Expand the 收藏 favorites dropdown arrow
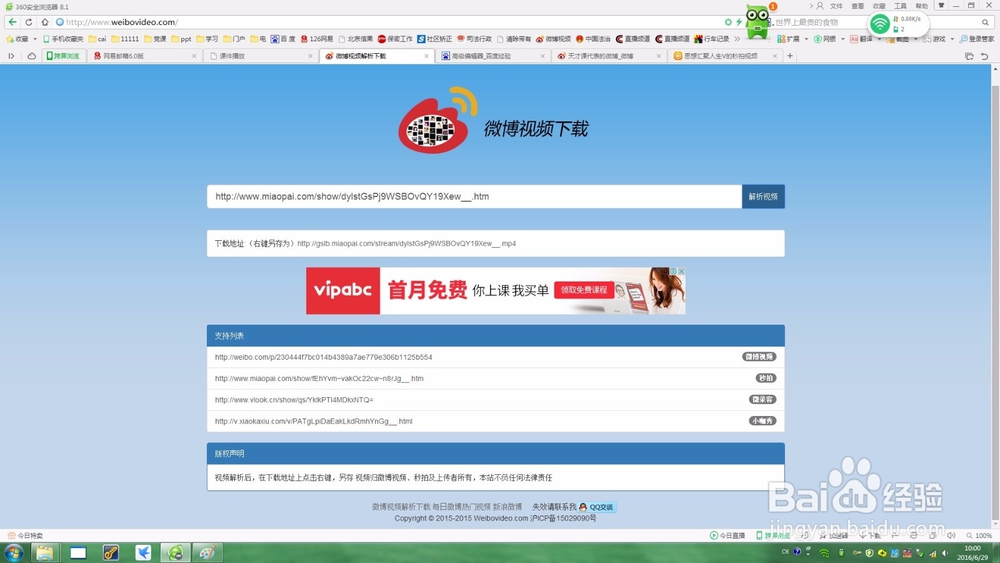 tap(35, 39)
